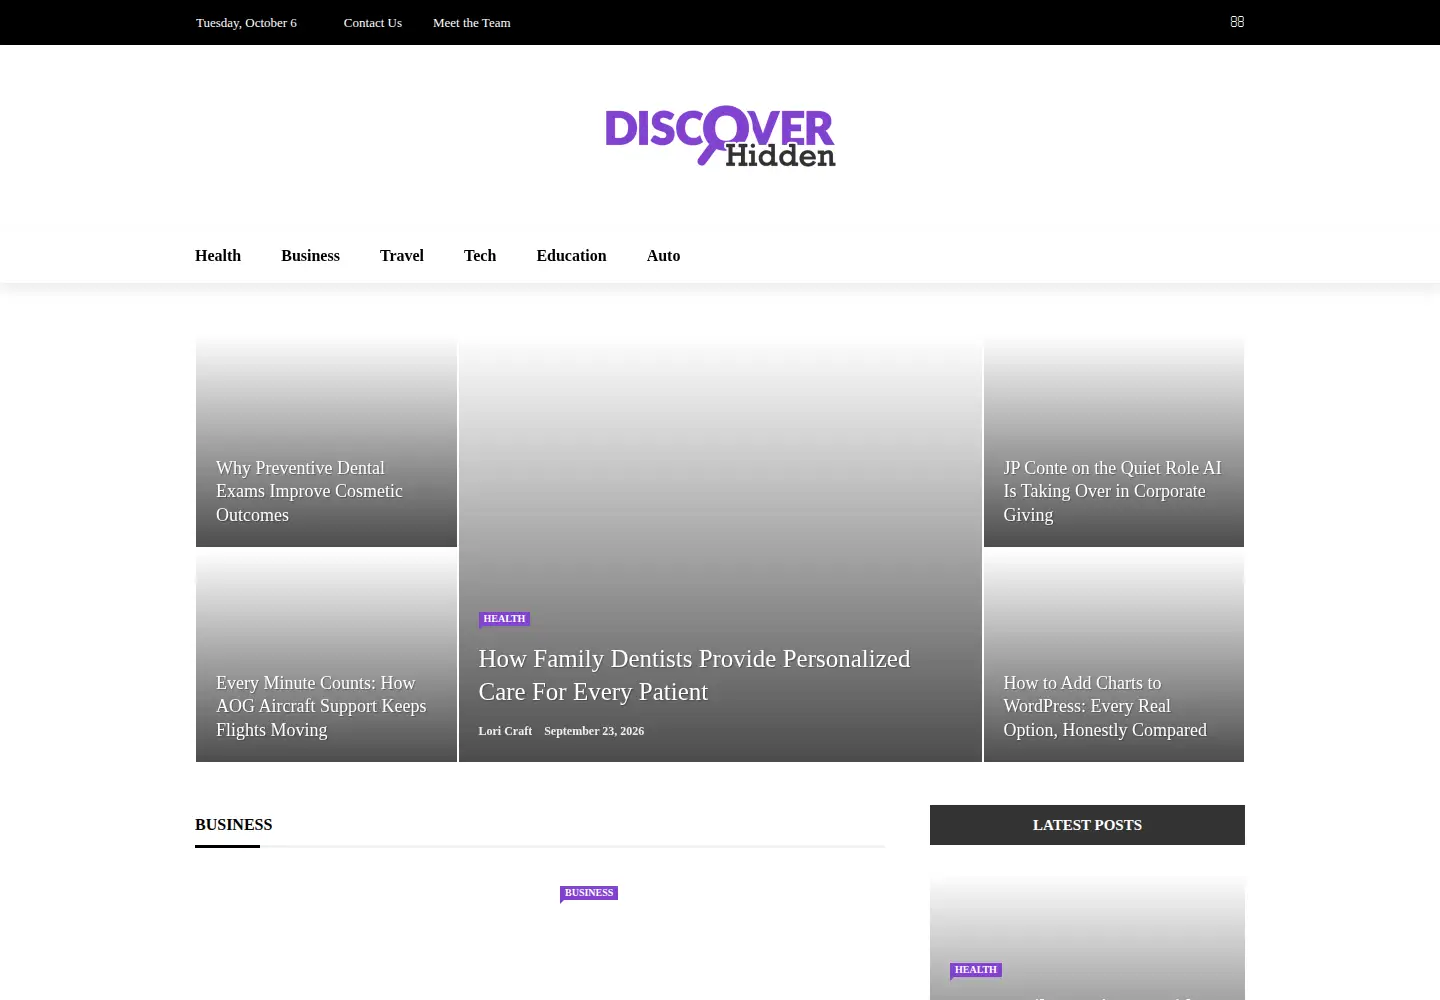Open the Meet the Team page
The width and height of the screenshot is (1440, 1000).
tap(471, 23)
